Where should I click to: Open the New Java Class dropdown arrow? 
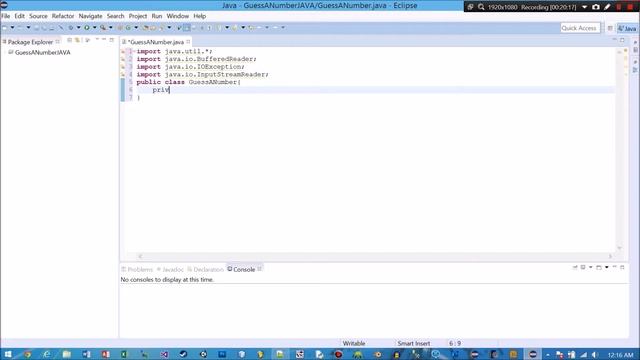[x=136, y=28]
